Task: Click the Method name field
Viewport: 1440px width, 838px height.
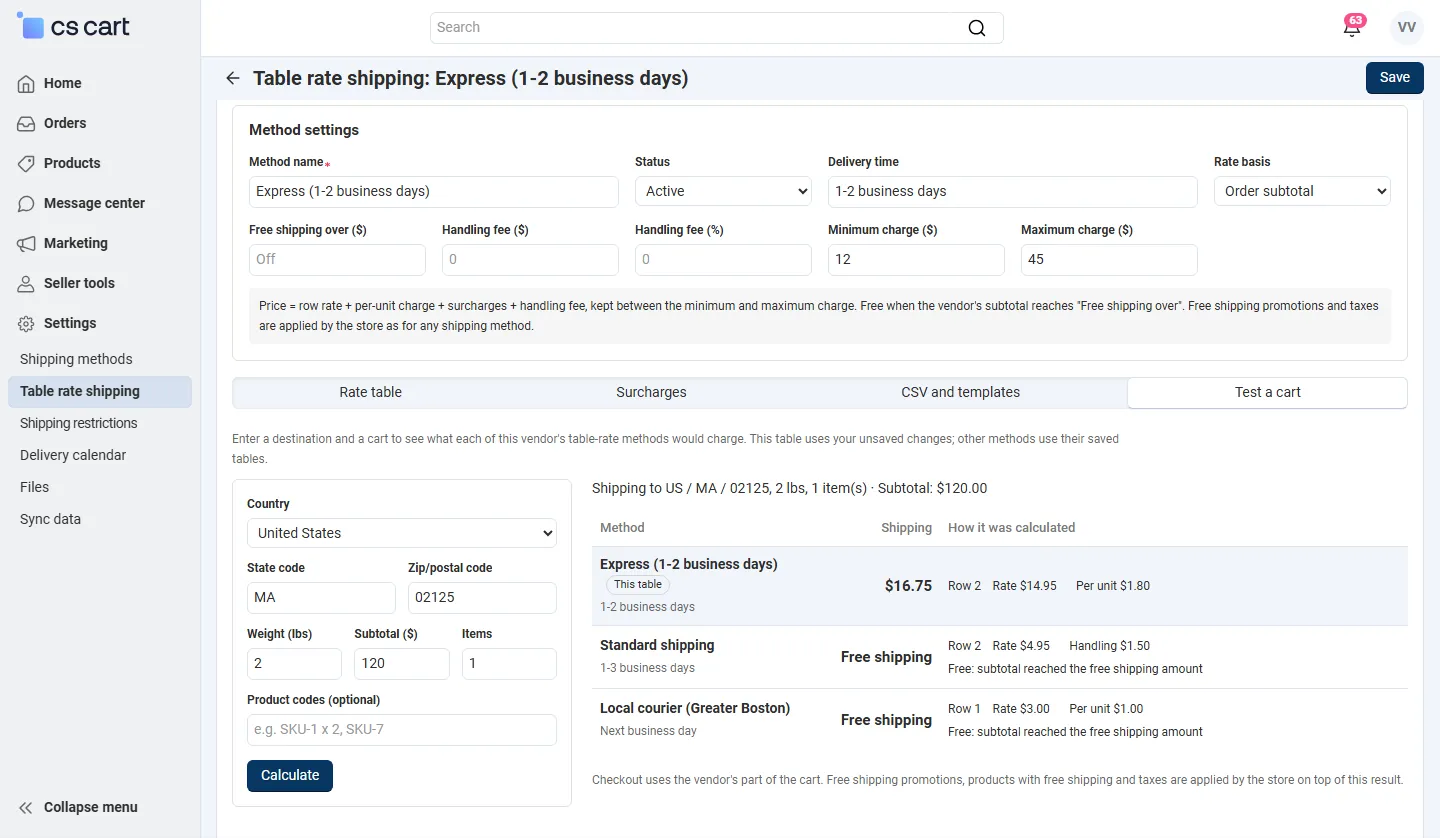Action: pyautogui.click(x=434, y=191)
